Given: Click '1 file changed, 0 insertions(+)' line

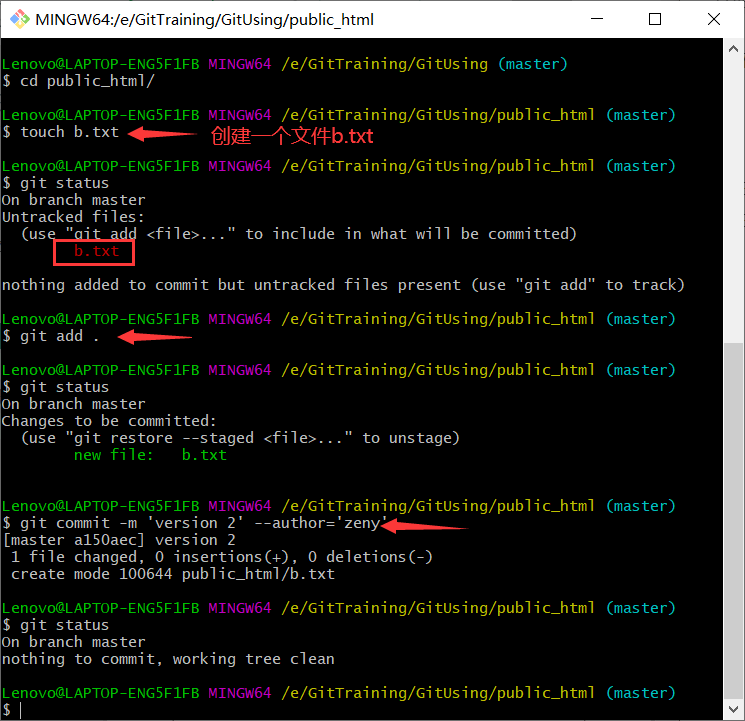Looking at the screenshot, I should click(221, 557).
